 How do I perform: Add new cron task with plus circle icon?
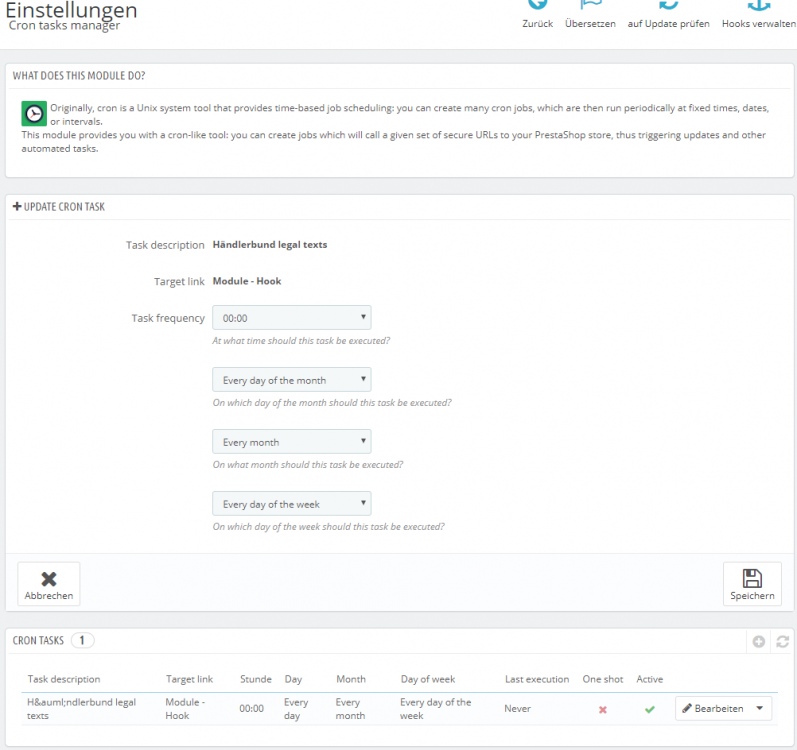[758, 641]
